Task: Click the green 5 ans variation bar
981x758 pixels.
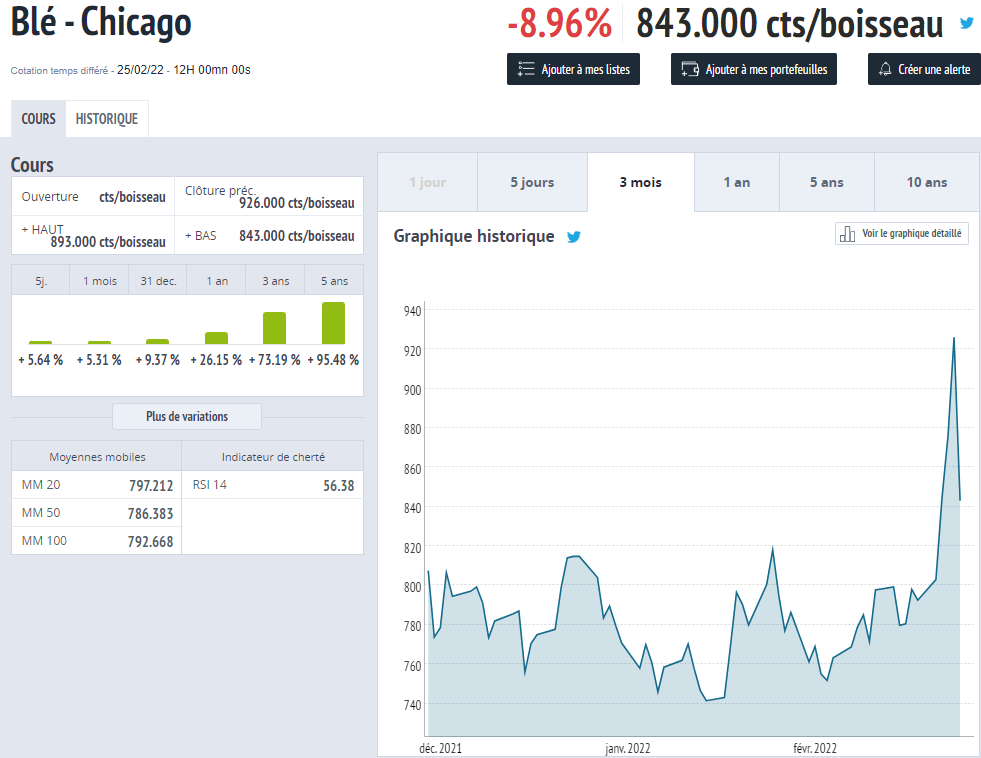Action: 333,323
